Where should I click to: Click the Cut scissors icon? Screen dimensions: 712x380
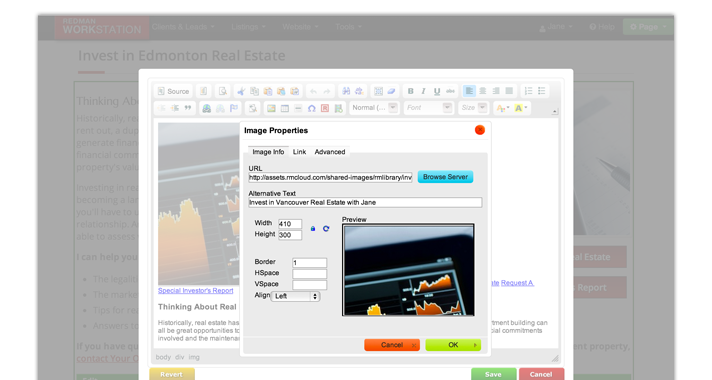pos(241,91)
